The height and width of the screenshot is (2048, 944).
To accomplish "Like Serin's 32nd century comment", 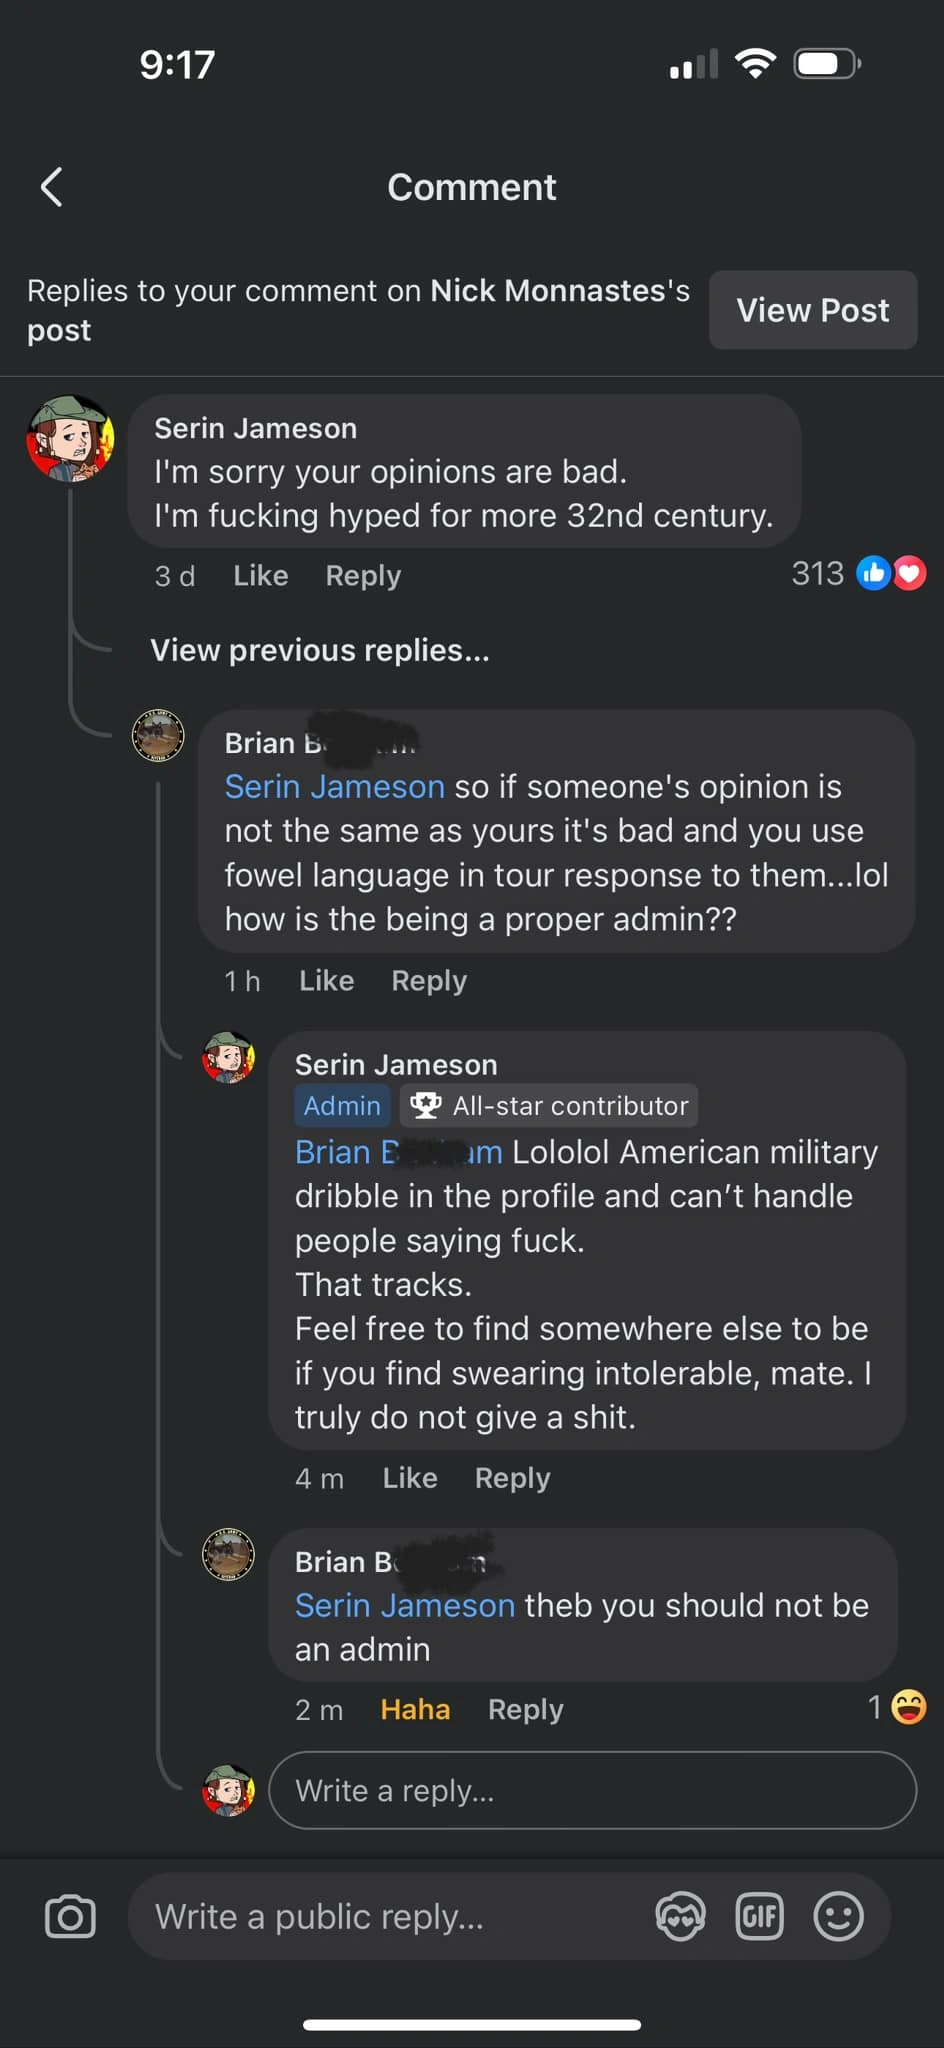I will pyautogui.click(x=260, y=576).
